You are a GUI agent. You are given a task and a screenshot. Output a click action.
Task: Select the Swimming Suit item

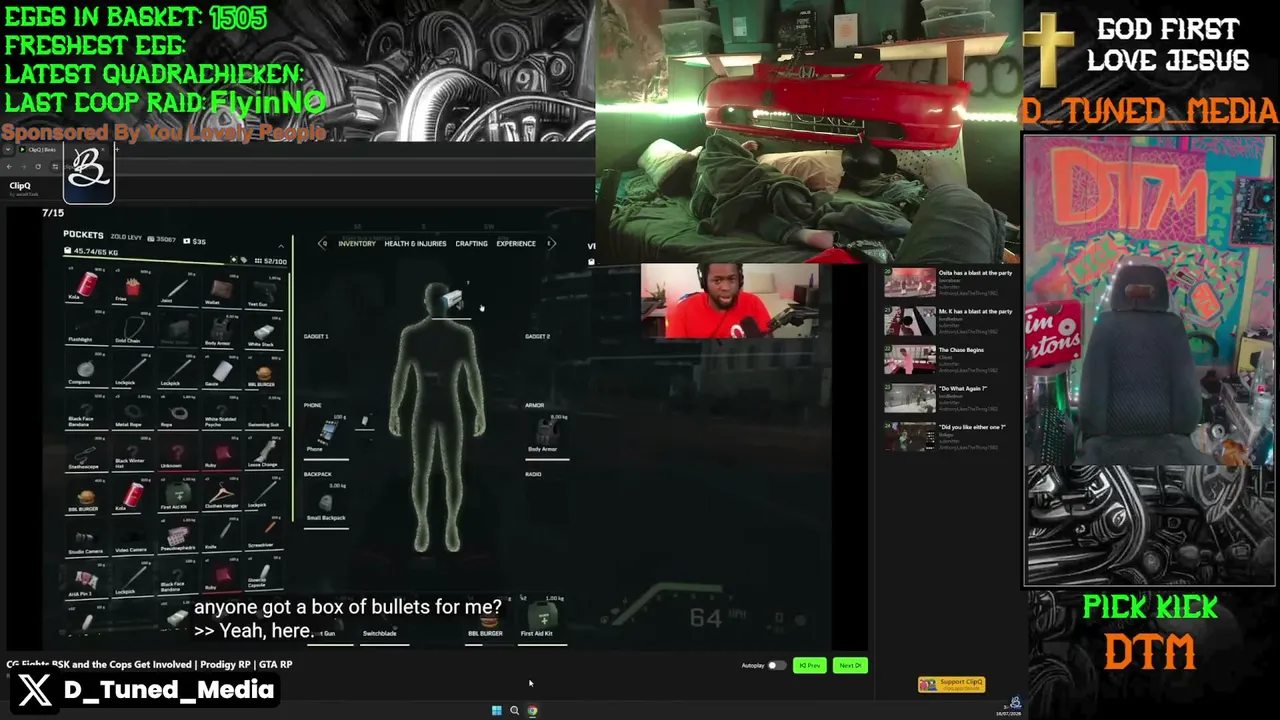262,413
